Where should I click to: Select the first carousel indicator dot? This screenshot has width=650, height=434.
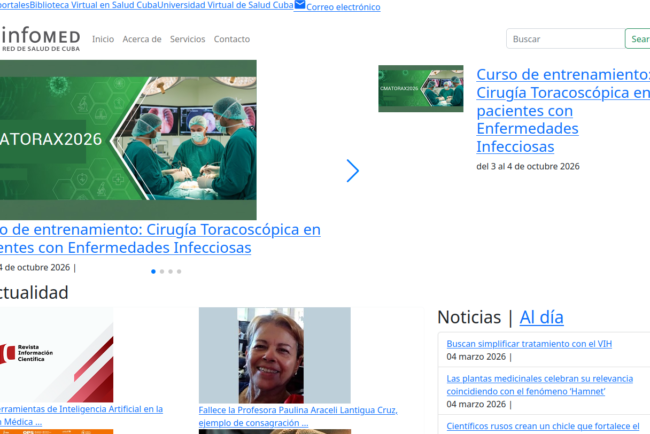tap(153, 271)
